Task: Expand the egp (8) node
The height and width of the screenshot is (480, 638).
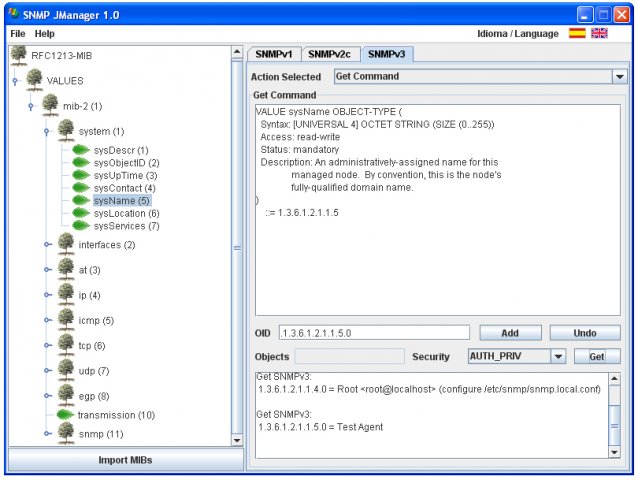Action: click(48, 396)
